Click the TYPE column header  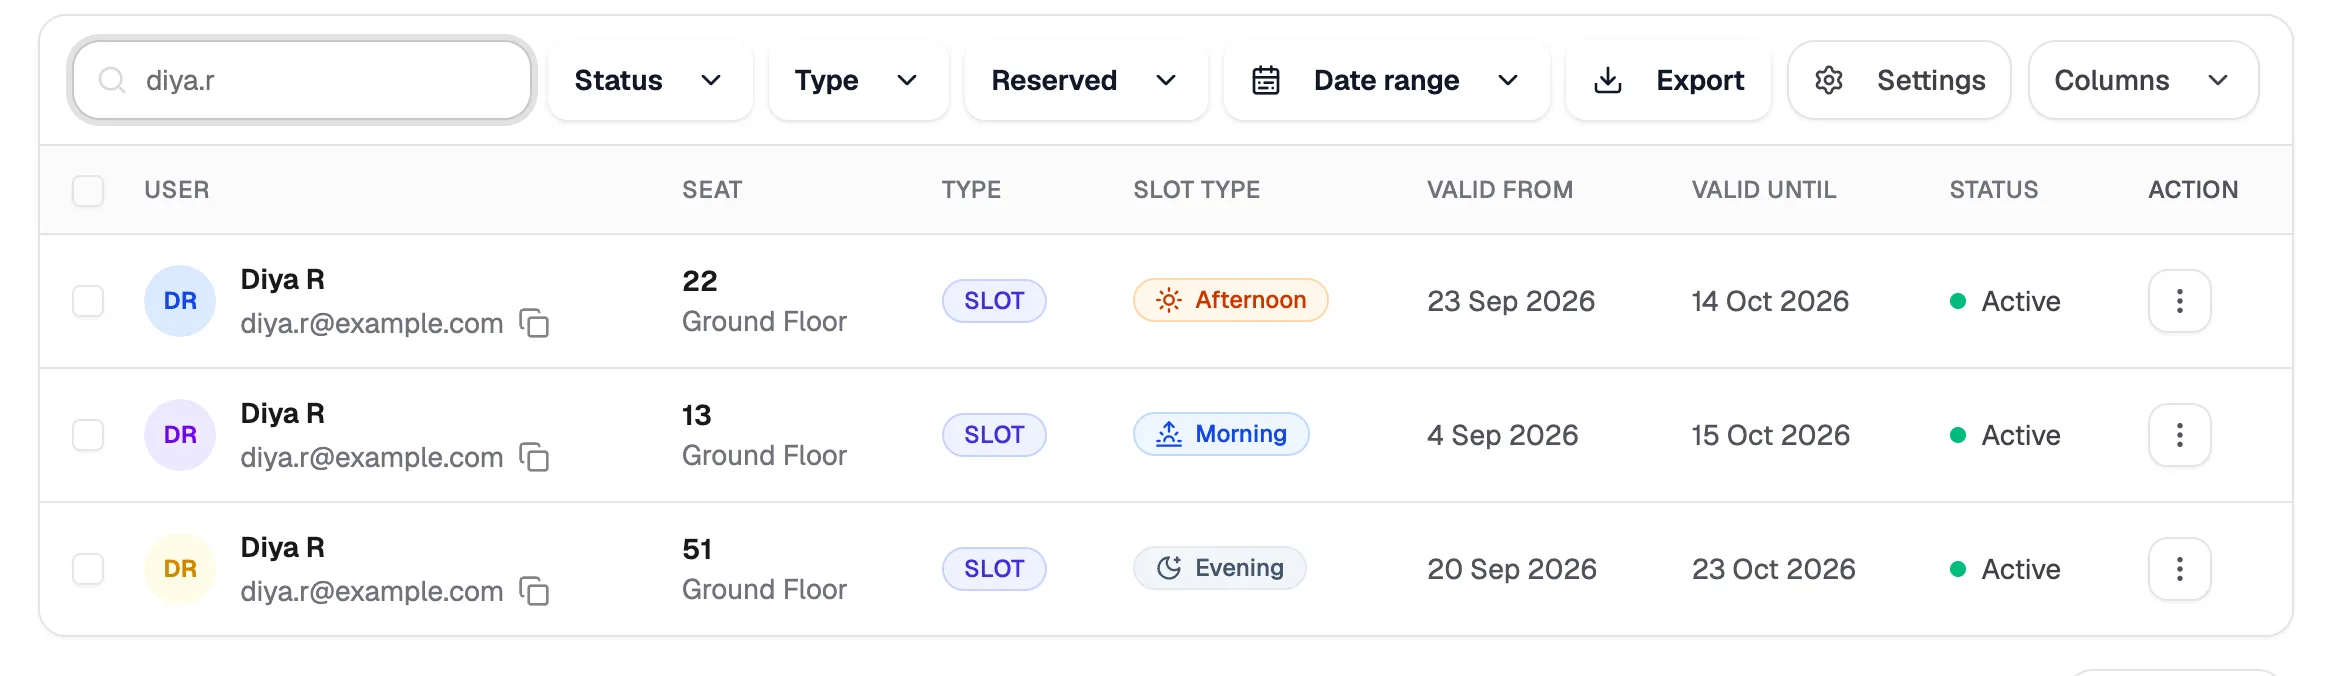click(971, 190)
